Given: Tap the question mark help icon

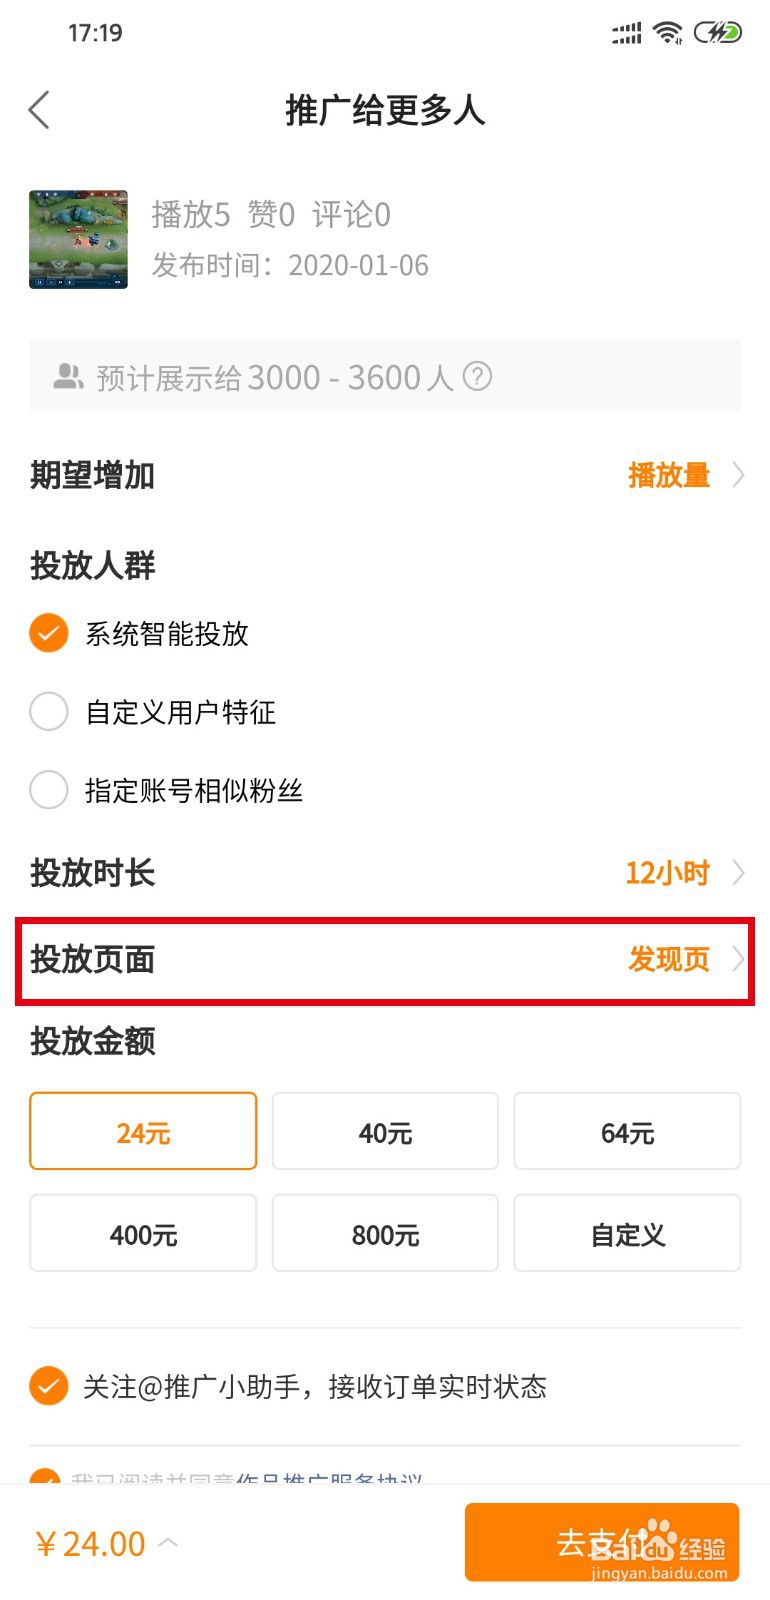Looking at the screenshot, I should point(478,377).
